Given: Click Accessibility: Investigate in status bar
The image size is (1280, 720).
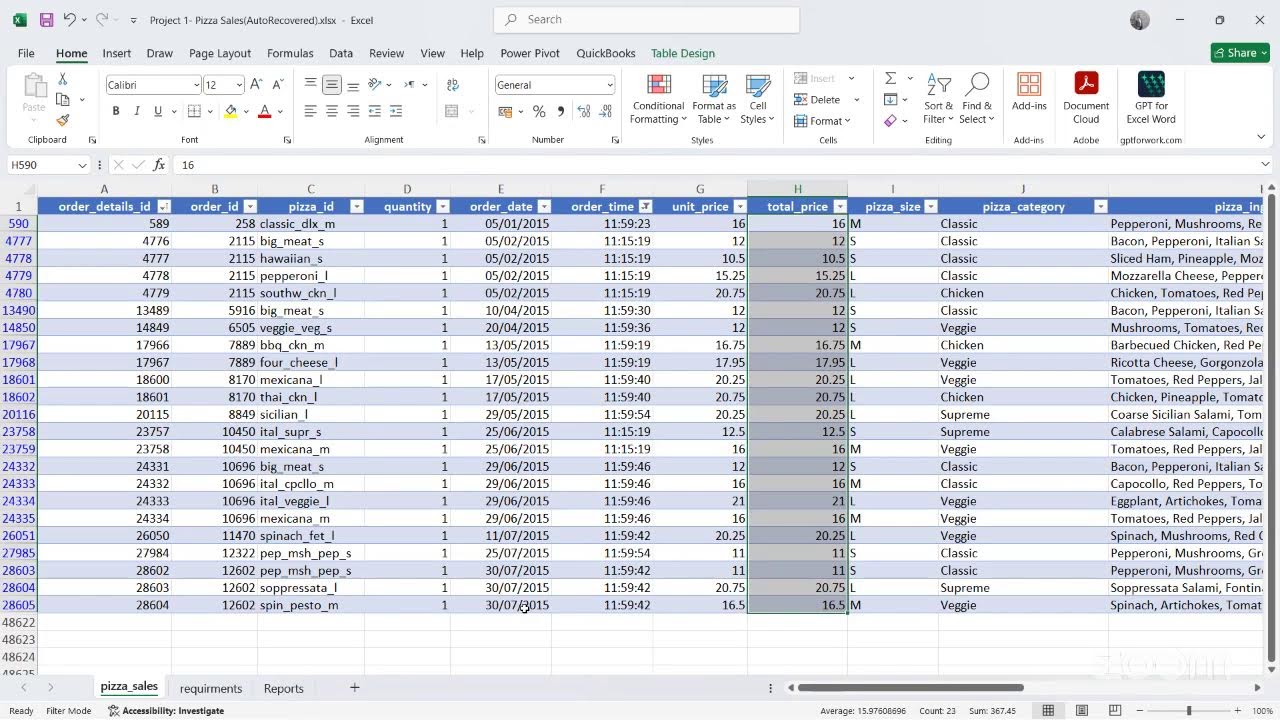Looking at the screenshot, I should [166, 711].
